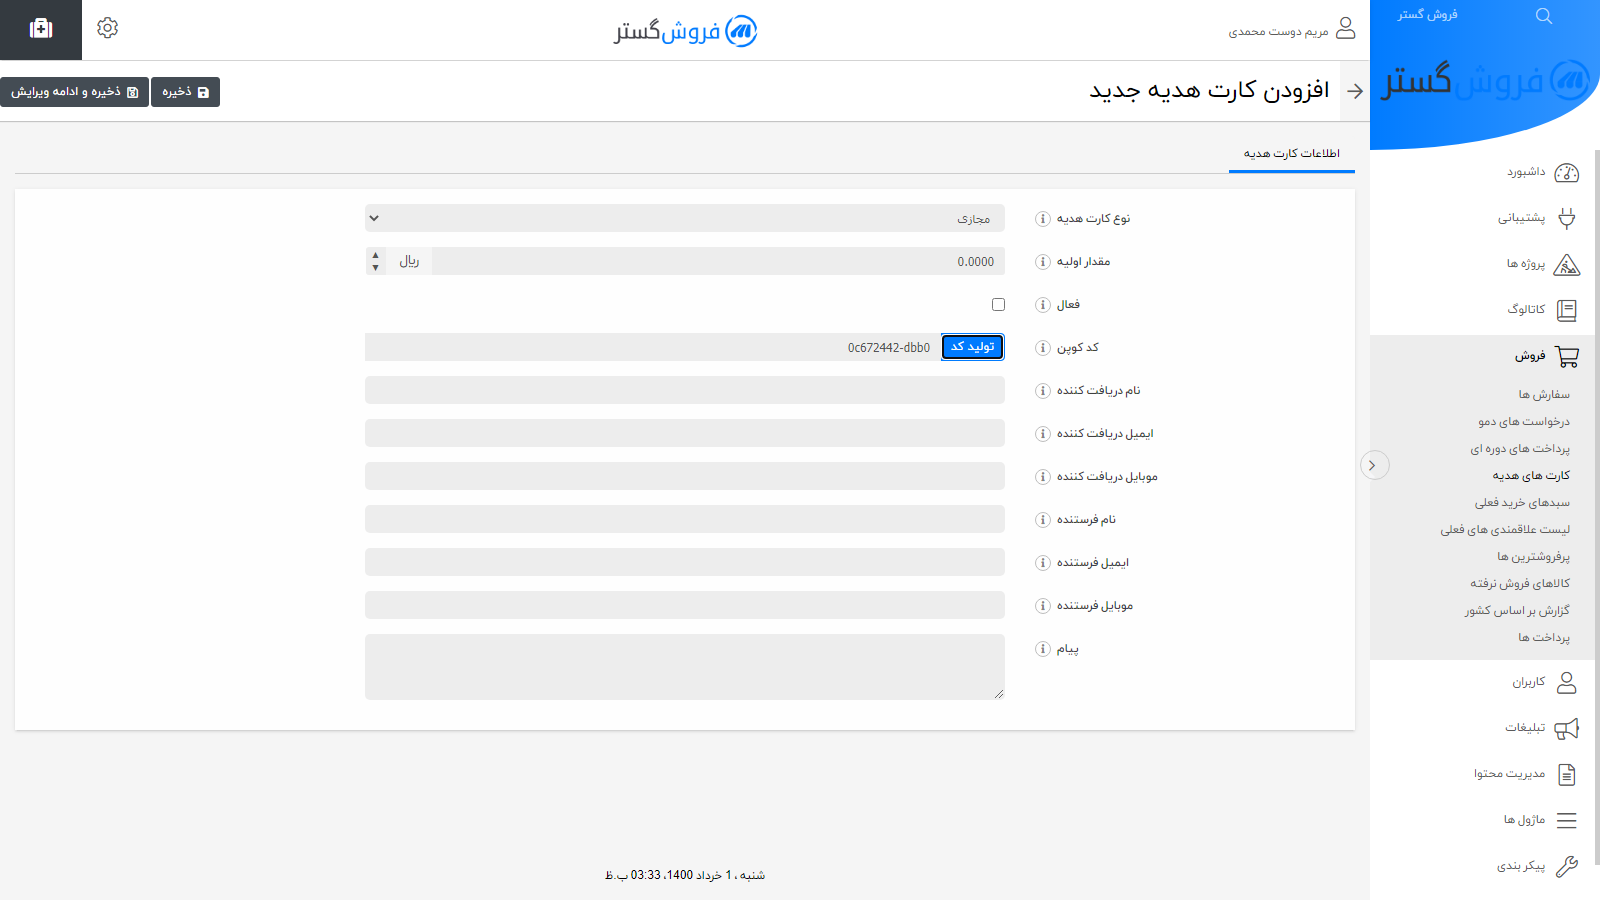Click the first-aid kit icon in header
Image resolution: width=1600 pixels, height=900 pixels.
coord(41,29)
